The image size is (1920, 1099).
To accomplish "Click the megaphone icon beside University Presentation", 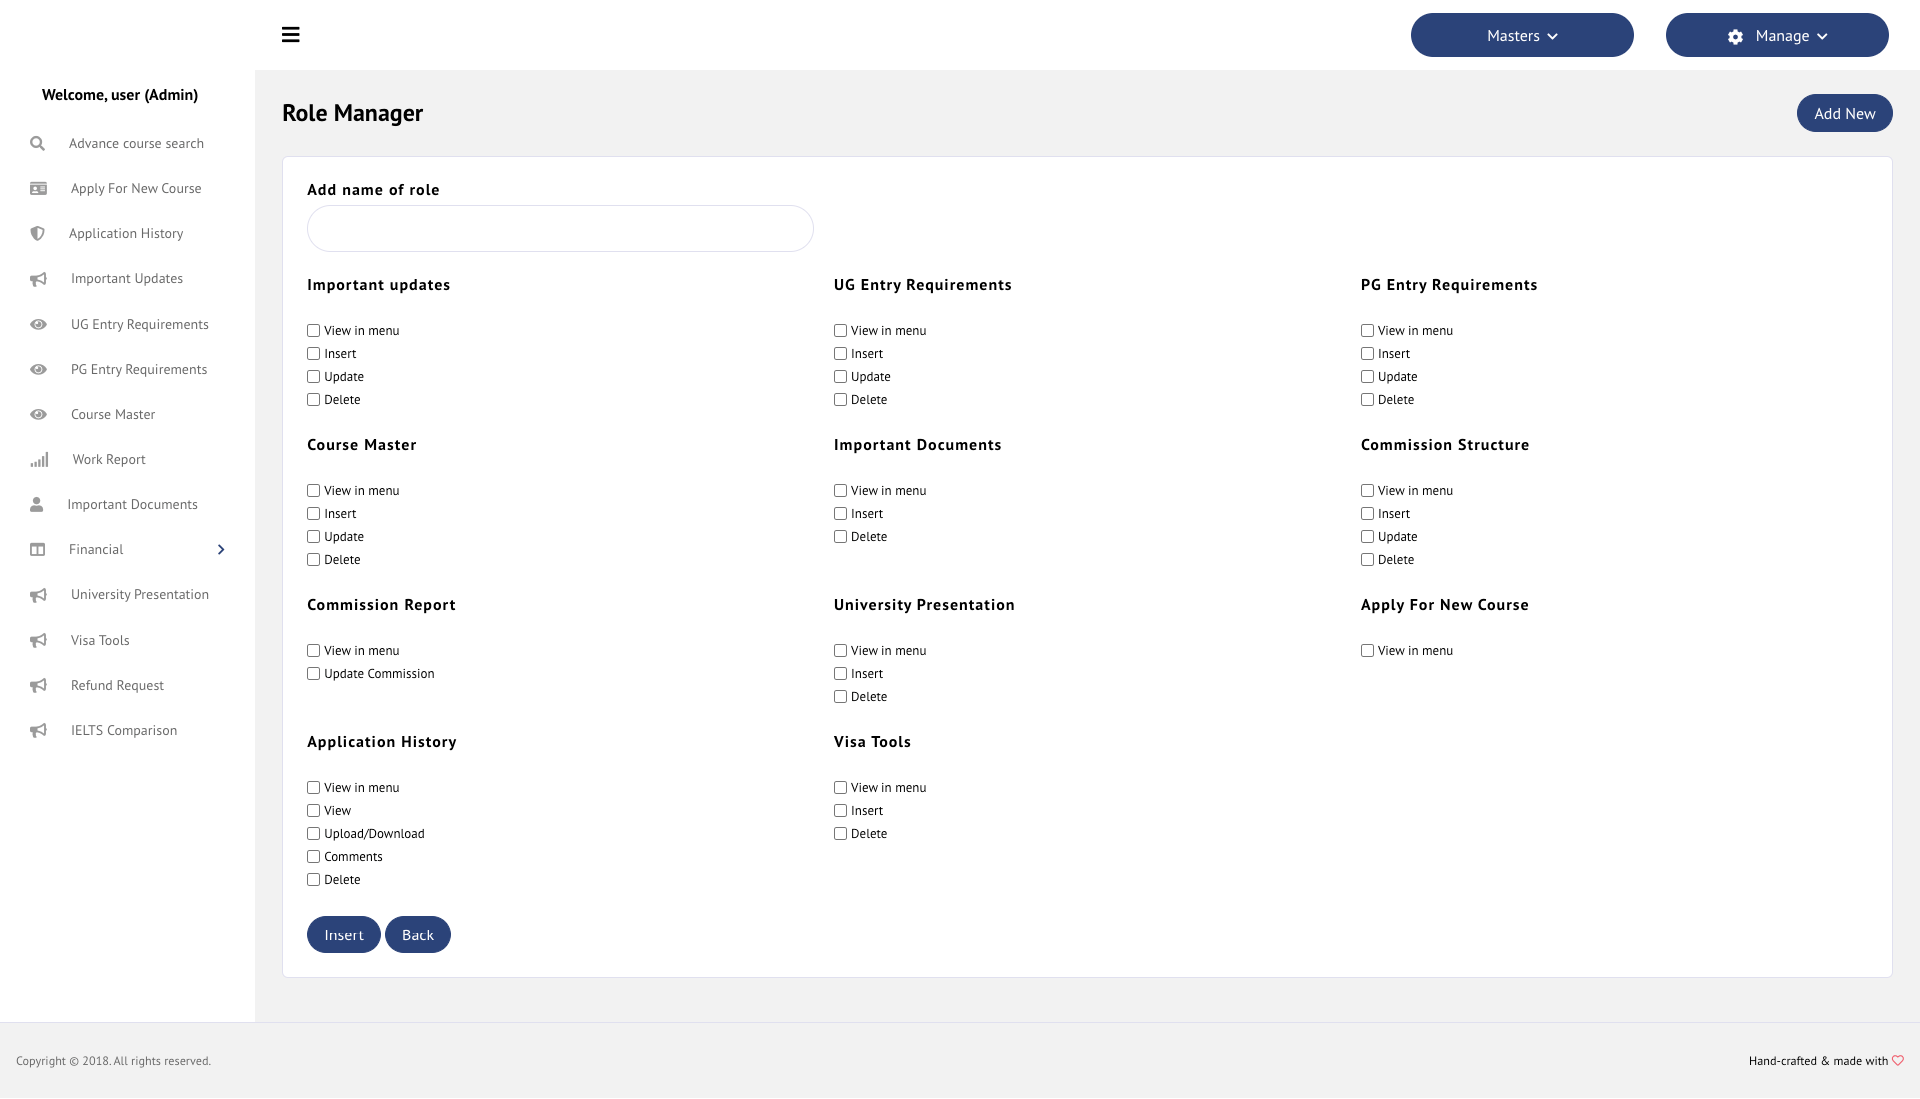I will tap(38, 595).
